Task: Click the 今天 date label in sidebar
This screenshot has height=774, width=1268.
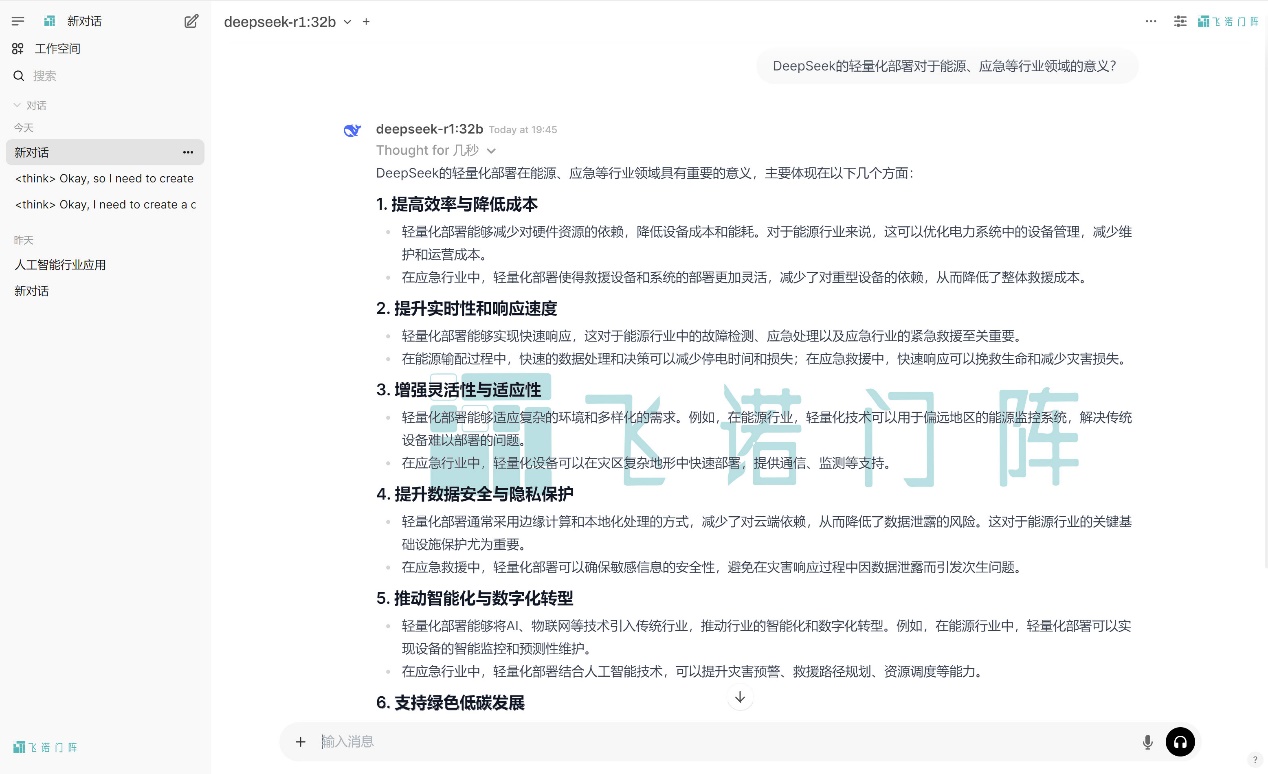Action: (x=23, y=128)
